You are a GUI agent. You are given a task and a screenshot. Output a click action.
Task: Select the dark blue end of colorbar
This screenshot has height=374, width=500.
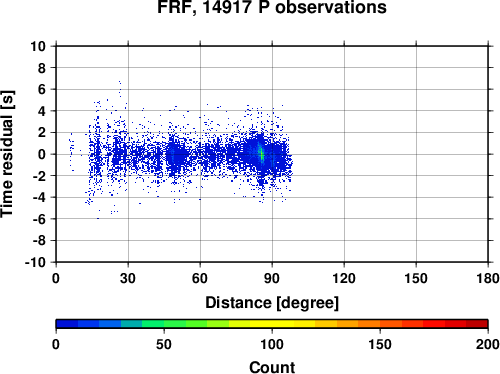click(x=67, y=324)
